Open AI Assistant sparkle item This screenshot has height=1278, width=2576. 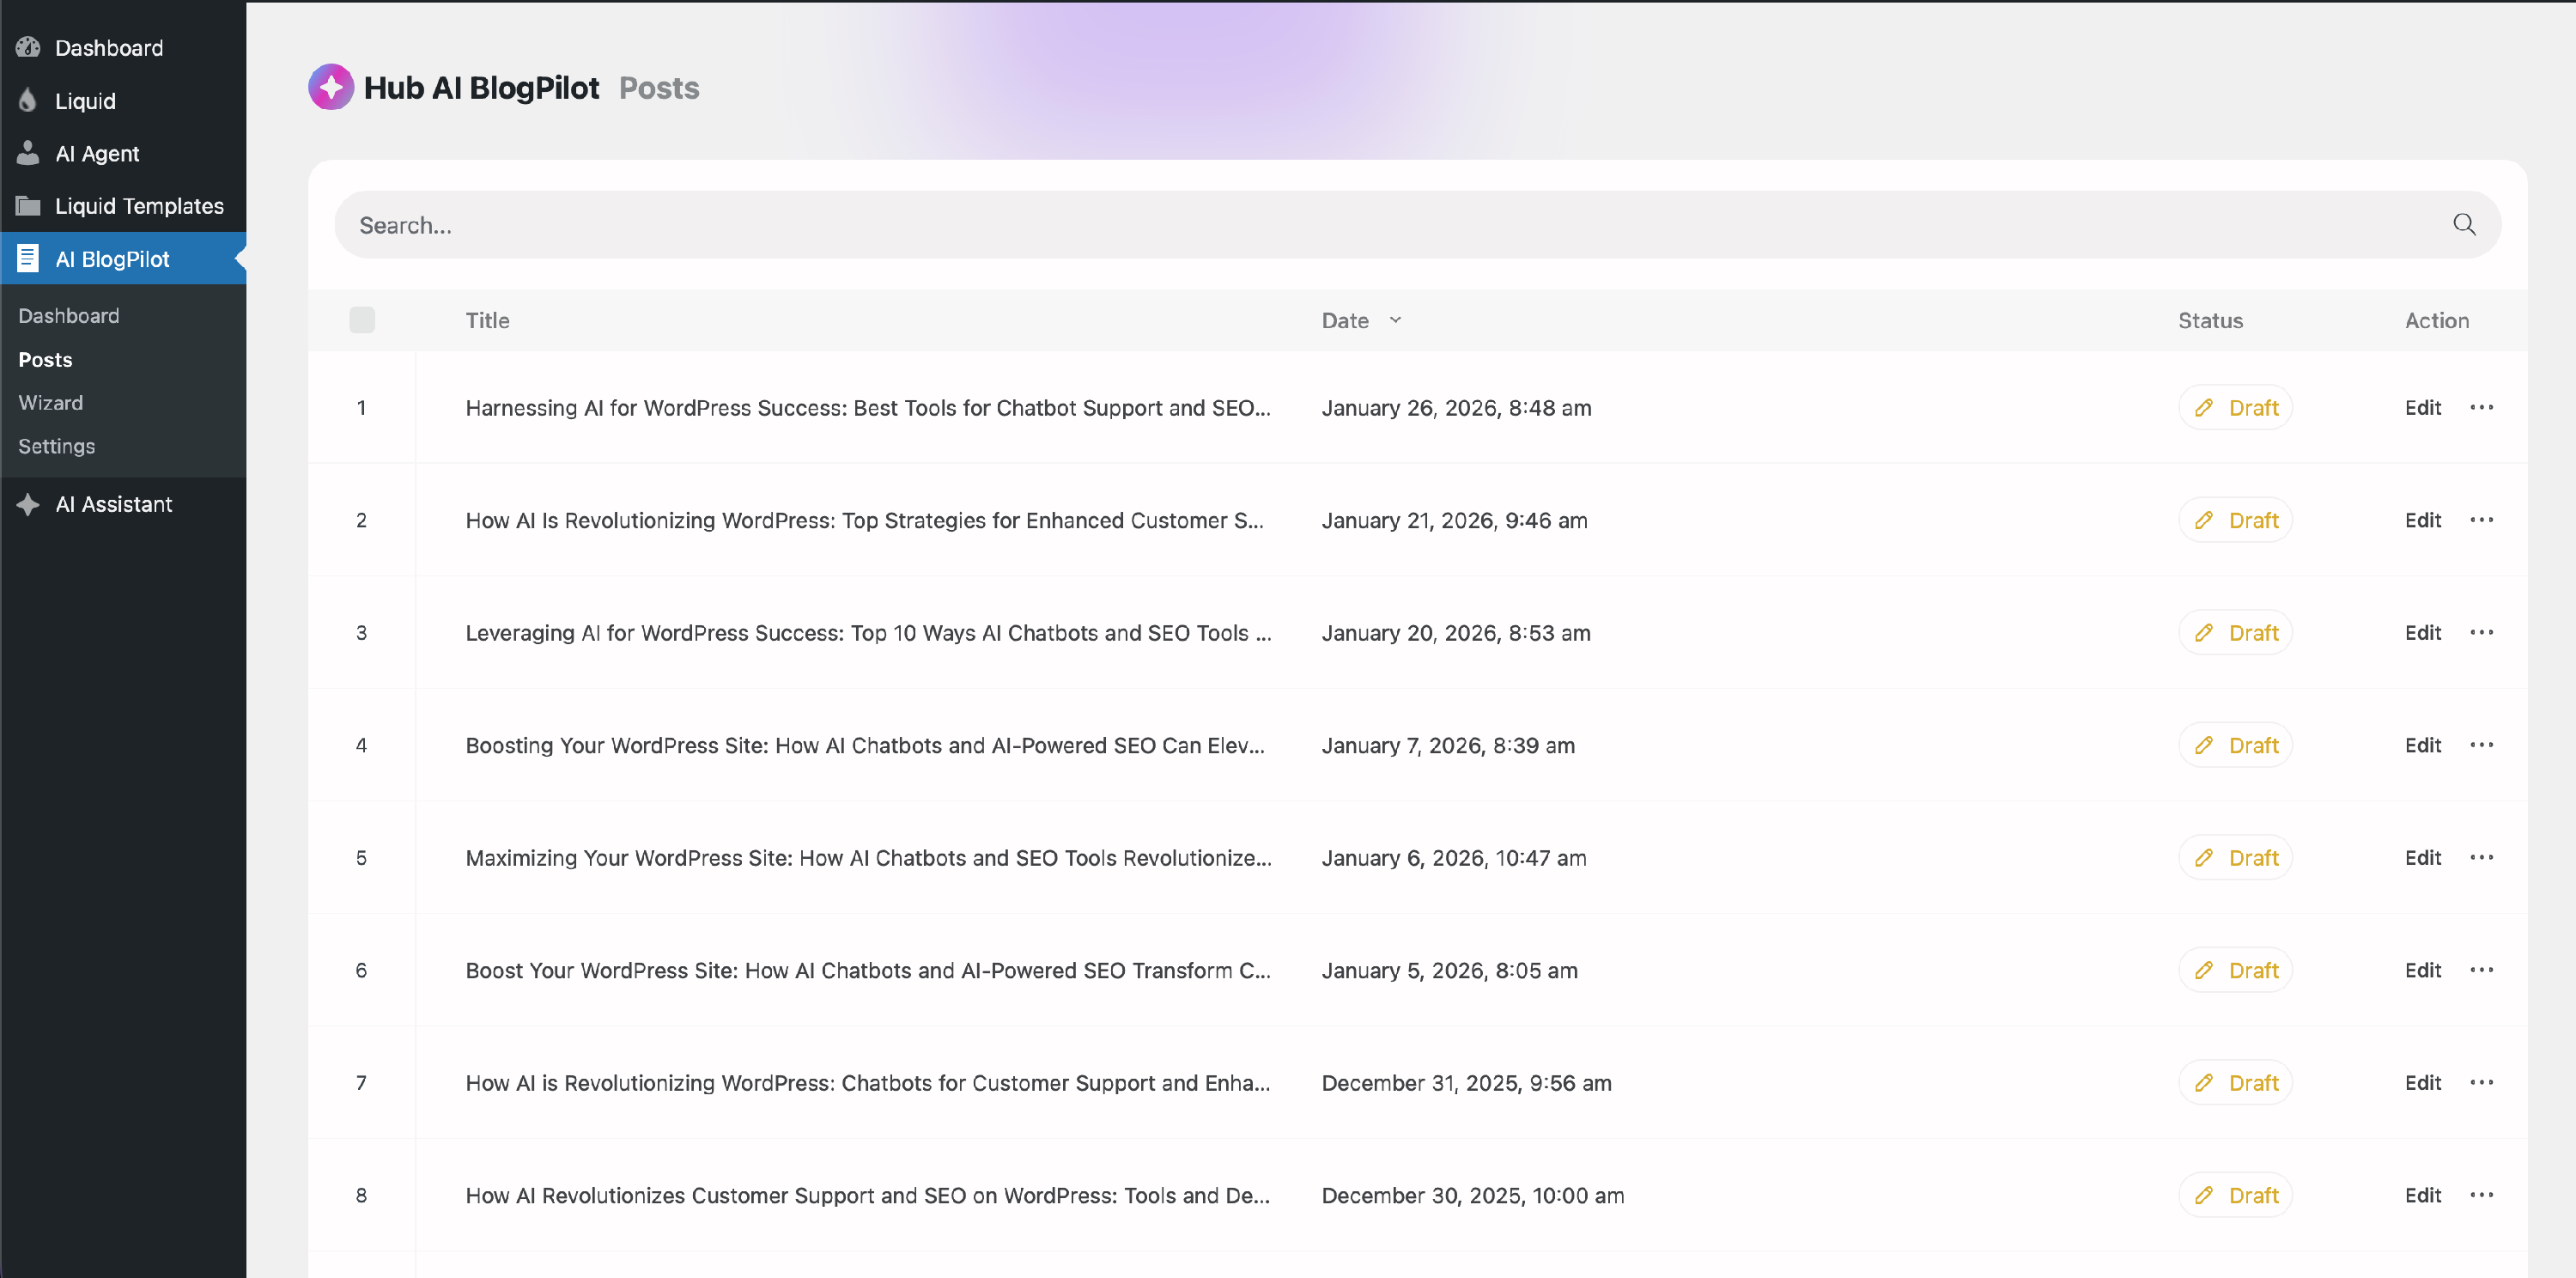[113, 504]
